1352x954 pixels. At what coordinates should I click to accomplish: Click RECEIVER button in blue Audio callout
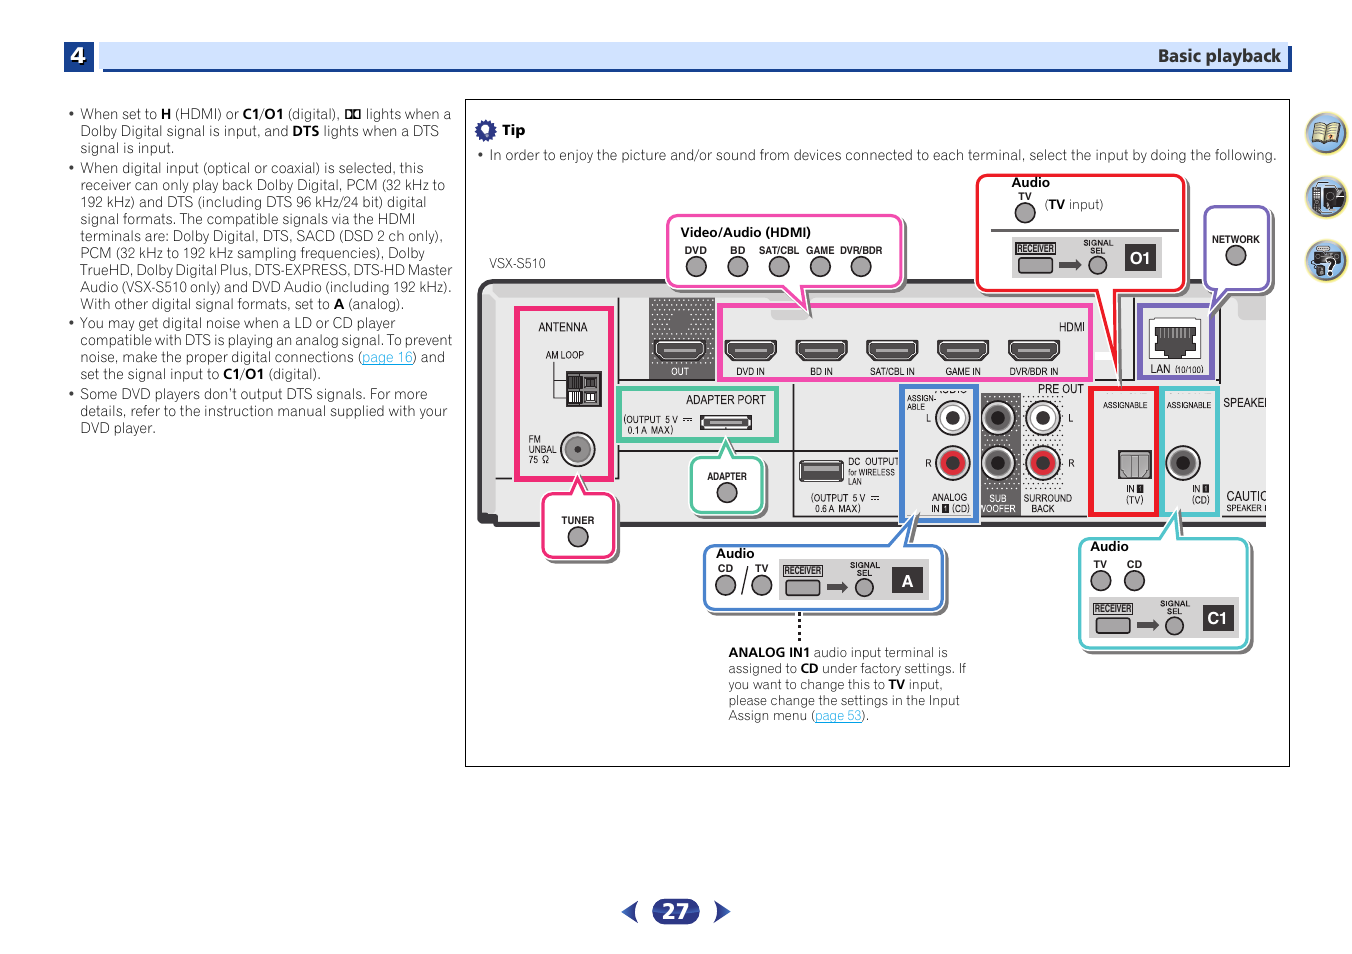coord(803,588)
